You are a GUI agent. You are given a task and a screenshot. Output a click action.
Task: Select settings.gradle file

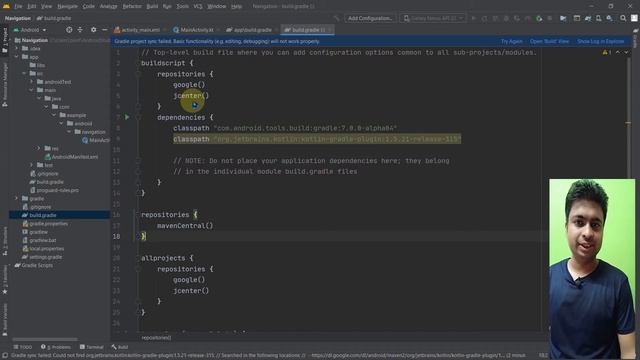[x=42, y=257]
